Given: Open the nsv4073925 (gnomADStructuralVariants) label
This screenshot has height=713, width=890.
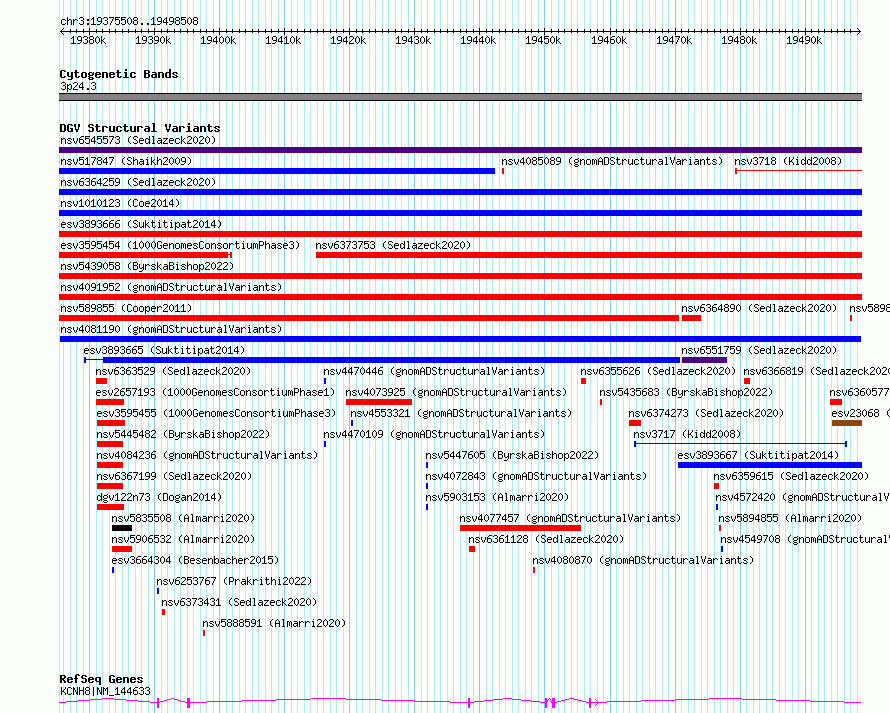Looking at the screenshot, I should [456, 392].
